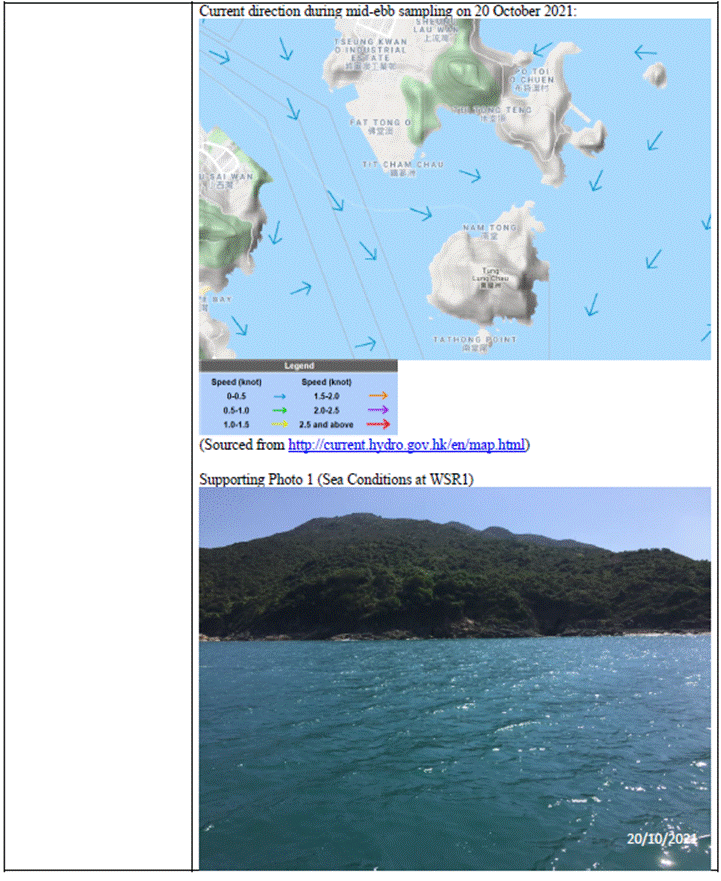Open the current.hydro.gov.hk map link
The image size is (721, 881).
coord(408,445)
